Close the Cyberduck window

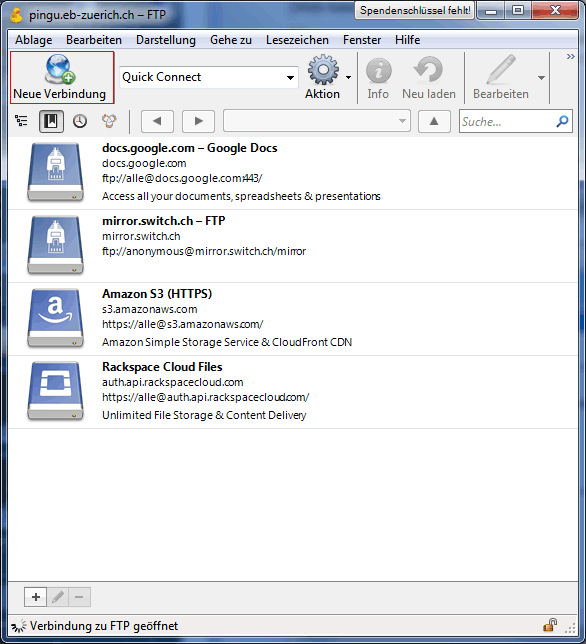click(x=555, y=11)
